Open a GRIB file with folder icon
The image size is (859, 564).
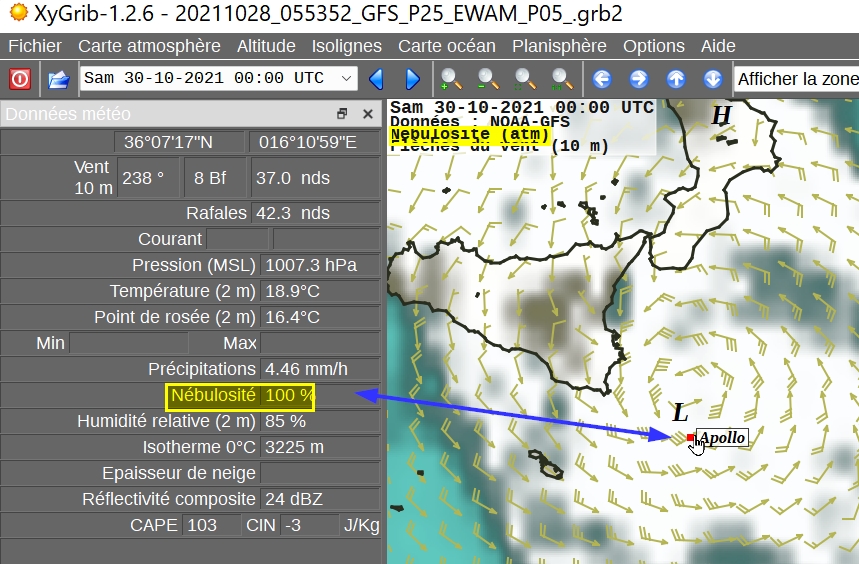59,79
